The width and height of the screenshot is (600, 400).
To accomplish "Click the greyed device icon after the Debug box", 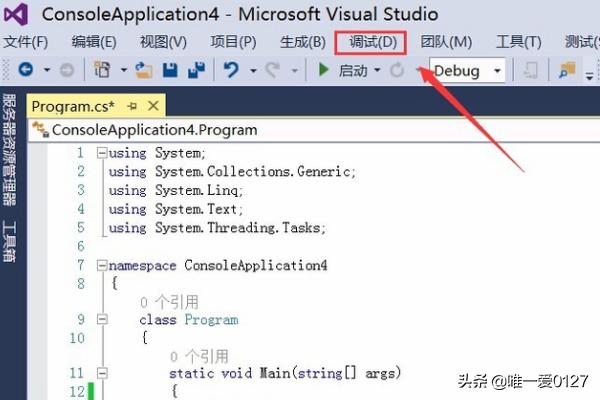I will tap(531, 70).
